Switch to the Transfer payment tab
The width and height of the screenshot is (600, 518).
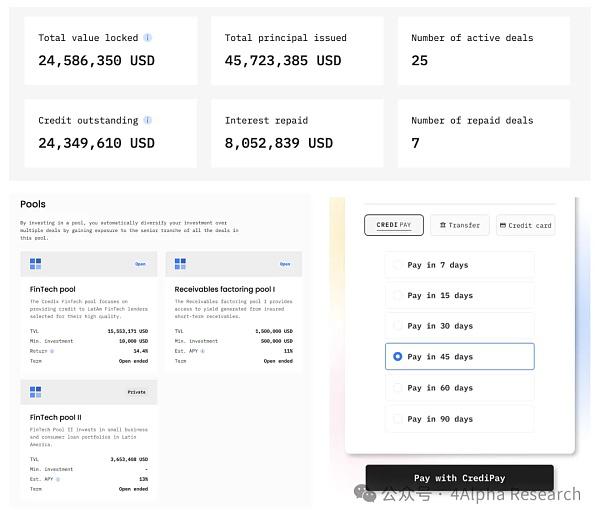[460, 225]
